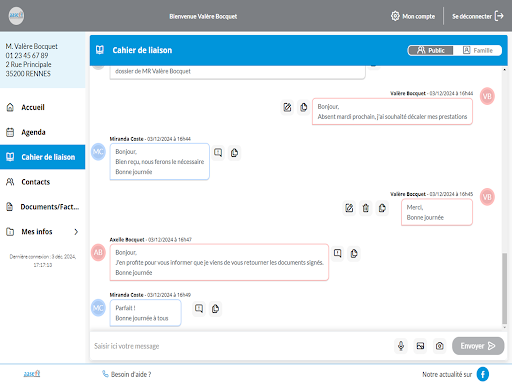Click the Envoyer send button
Image resolution: width=512 pixels, height=384 pixels.
tap(478, 346)
